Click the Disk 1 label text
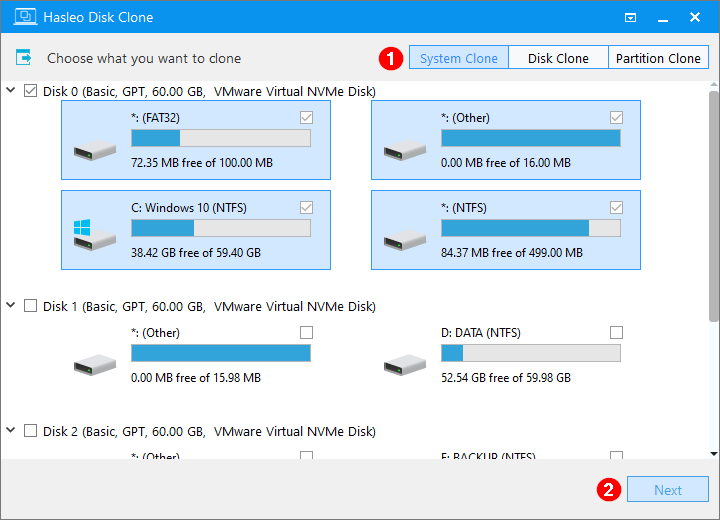The image size is (720, 520). (x=209, y=306)
